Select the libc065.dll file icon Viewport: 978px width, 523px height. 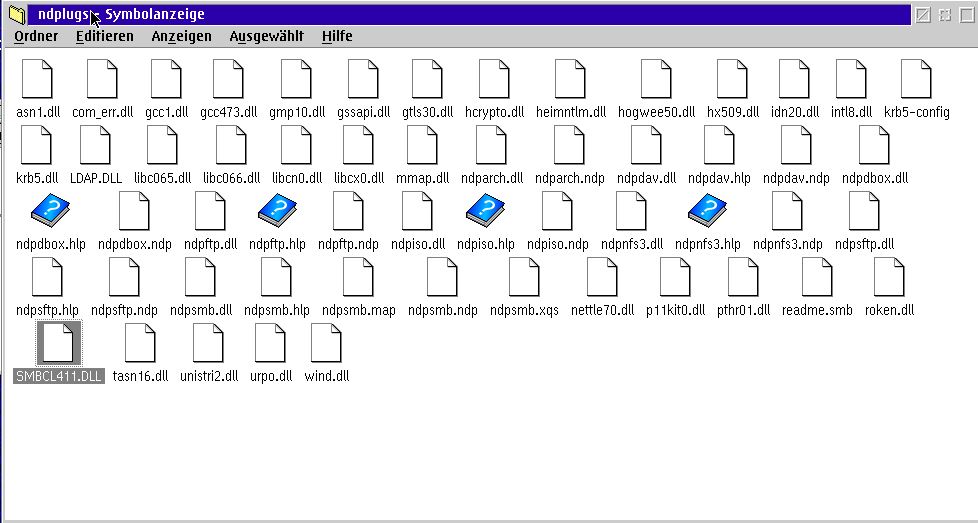(x=162, y=145)
